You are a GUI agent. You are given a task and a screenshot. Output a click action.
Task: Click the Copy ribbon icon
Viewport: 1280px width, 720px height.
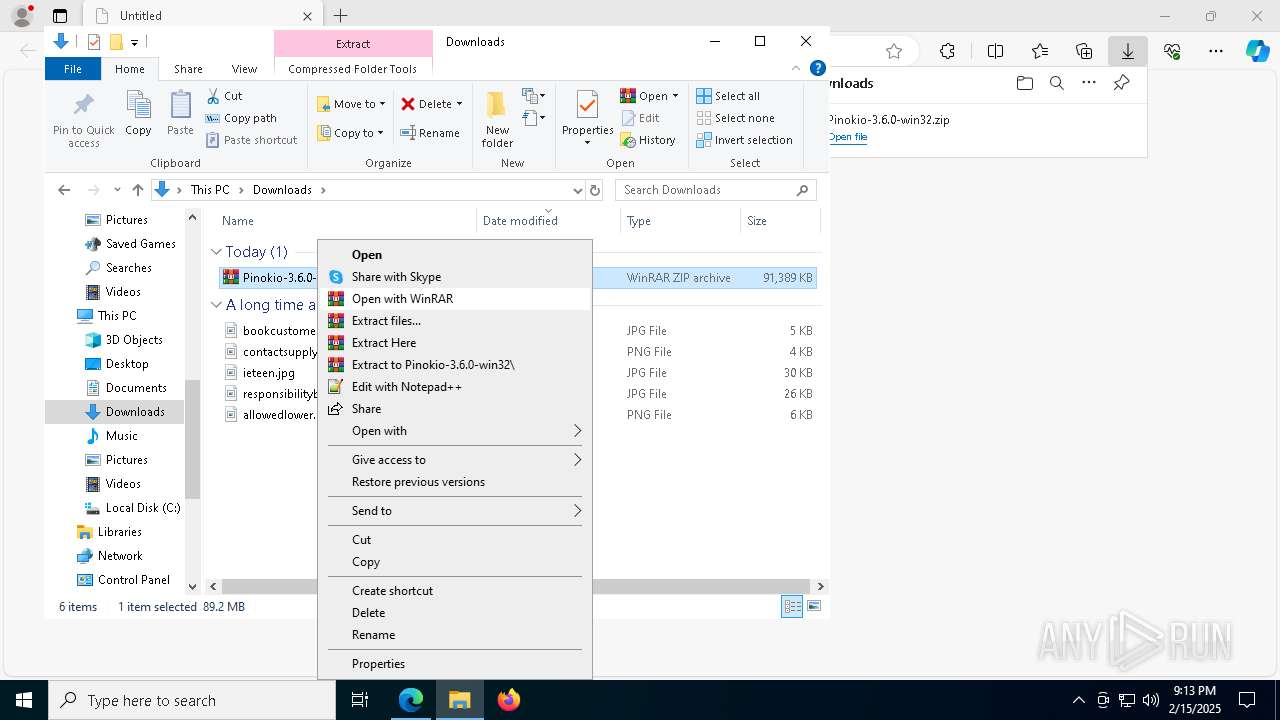click(x=138, y=104)
